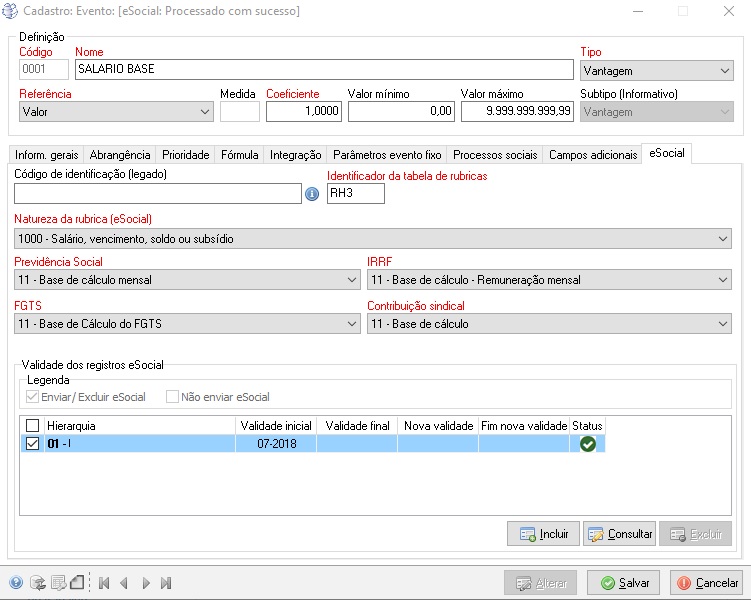Click the info icon beside Código de identificação

click(311, 194)
